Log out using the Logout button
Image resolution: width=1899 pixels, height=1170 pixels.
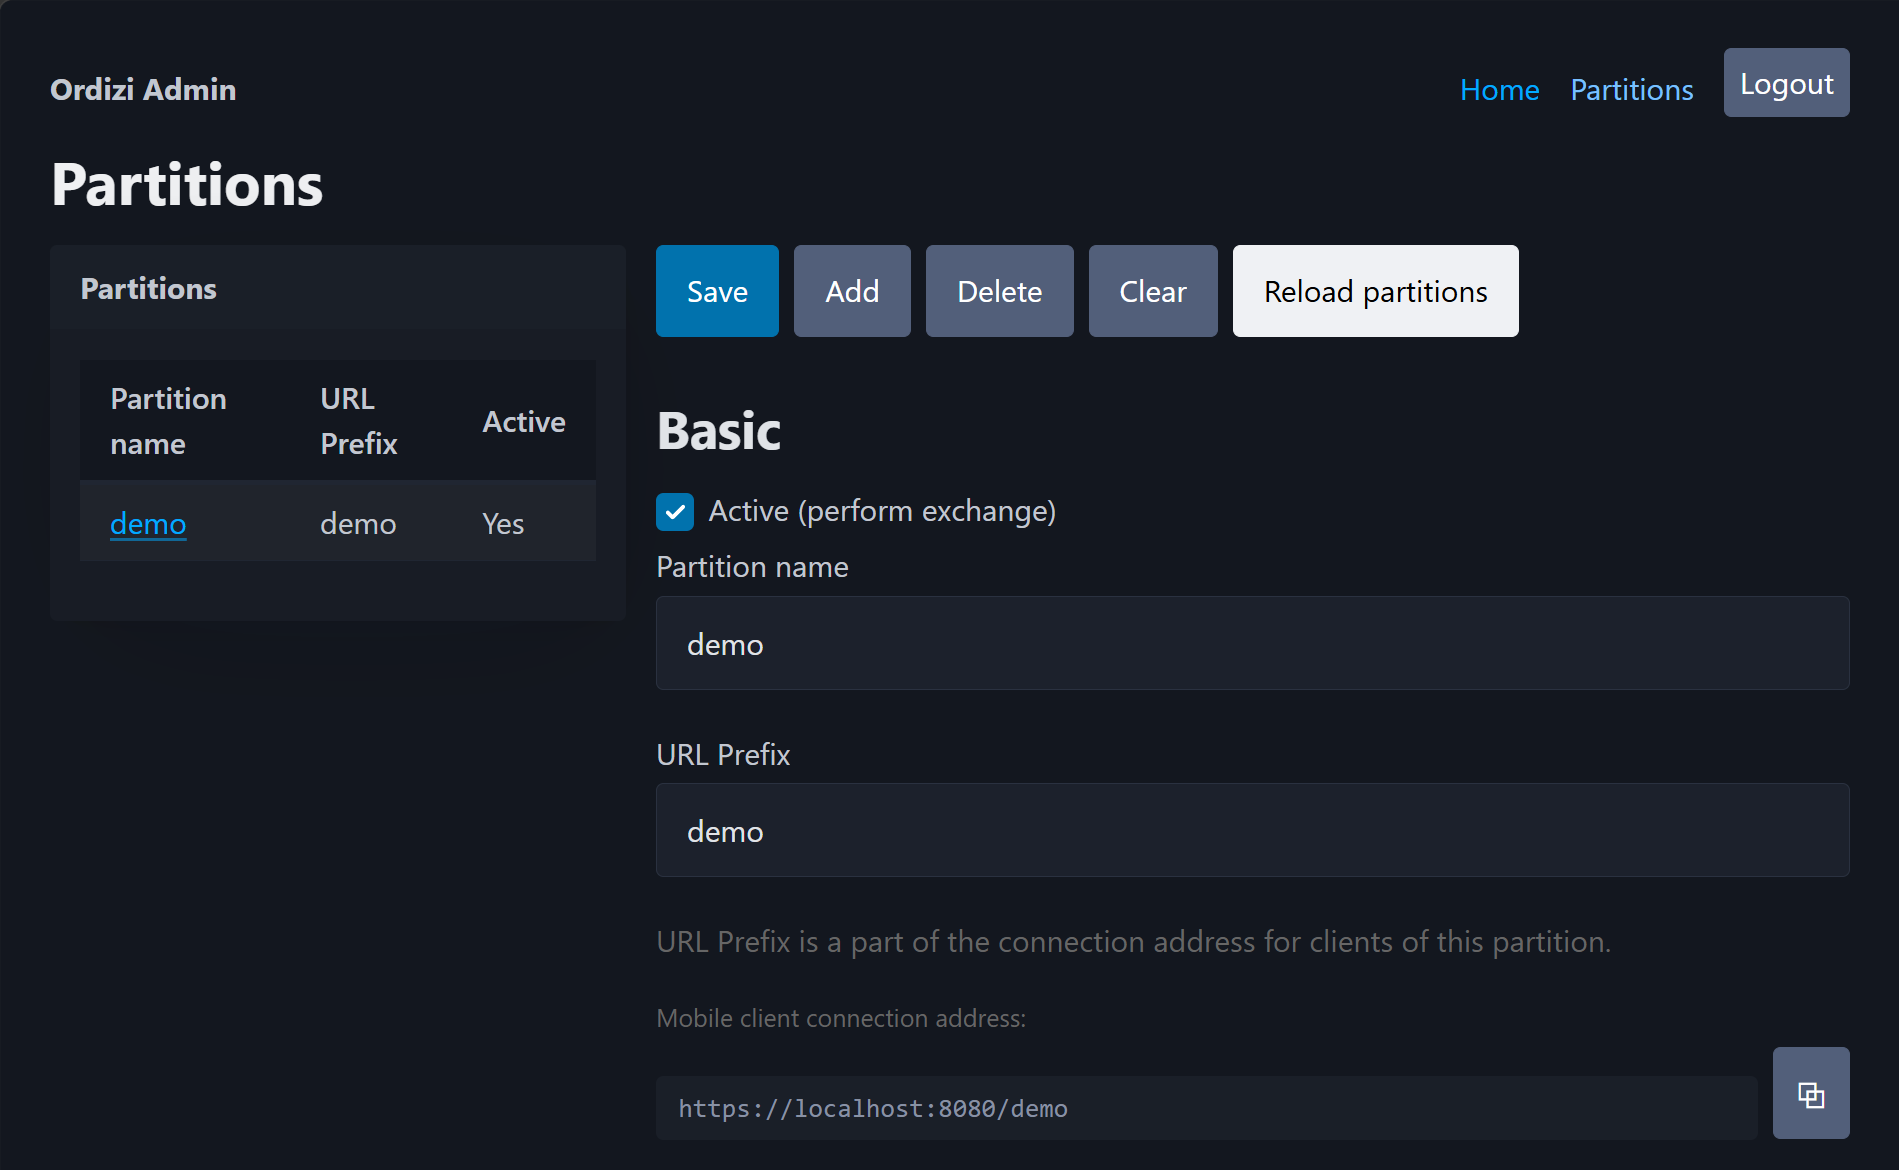click(1786, 83)
